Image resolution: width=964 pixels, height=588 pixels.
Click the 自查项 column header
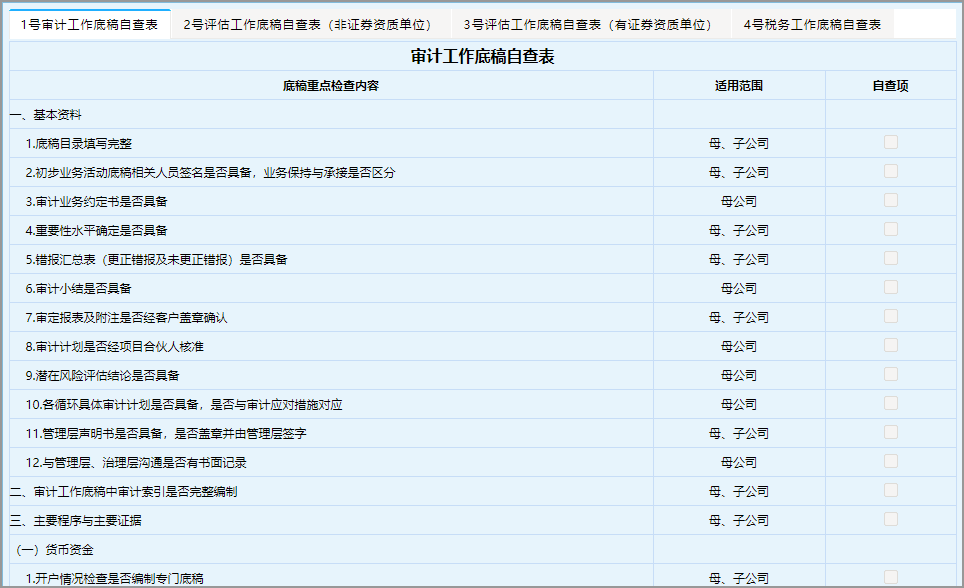click(890, 86)
